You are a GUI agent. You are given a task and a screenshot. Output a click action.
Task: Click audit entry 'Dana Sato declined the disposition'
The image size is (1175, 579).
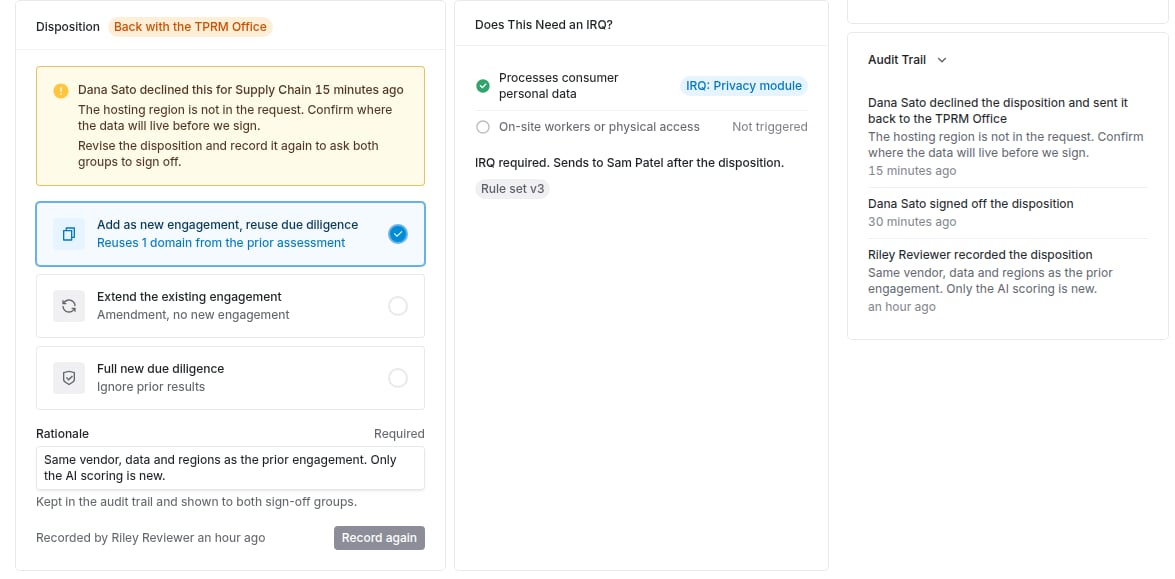[x=998, y=110]
